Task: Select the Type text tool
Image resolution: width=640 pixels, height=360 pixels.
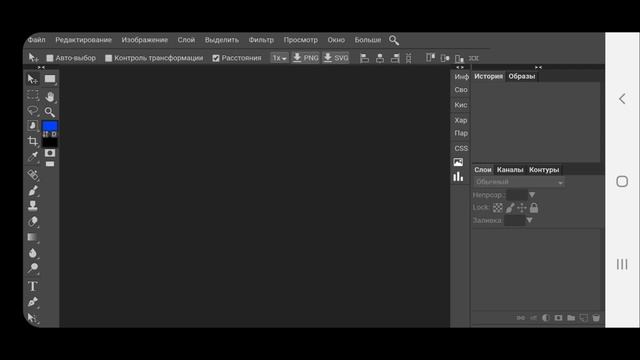Action: tap(33, 286)
